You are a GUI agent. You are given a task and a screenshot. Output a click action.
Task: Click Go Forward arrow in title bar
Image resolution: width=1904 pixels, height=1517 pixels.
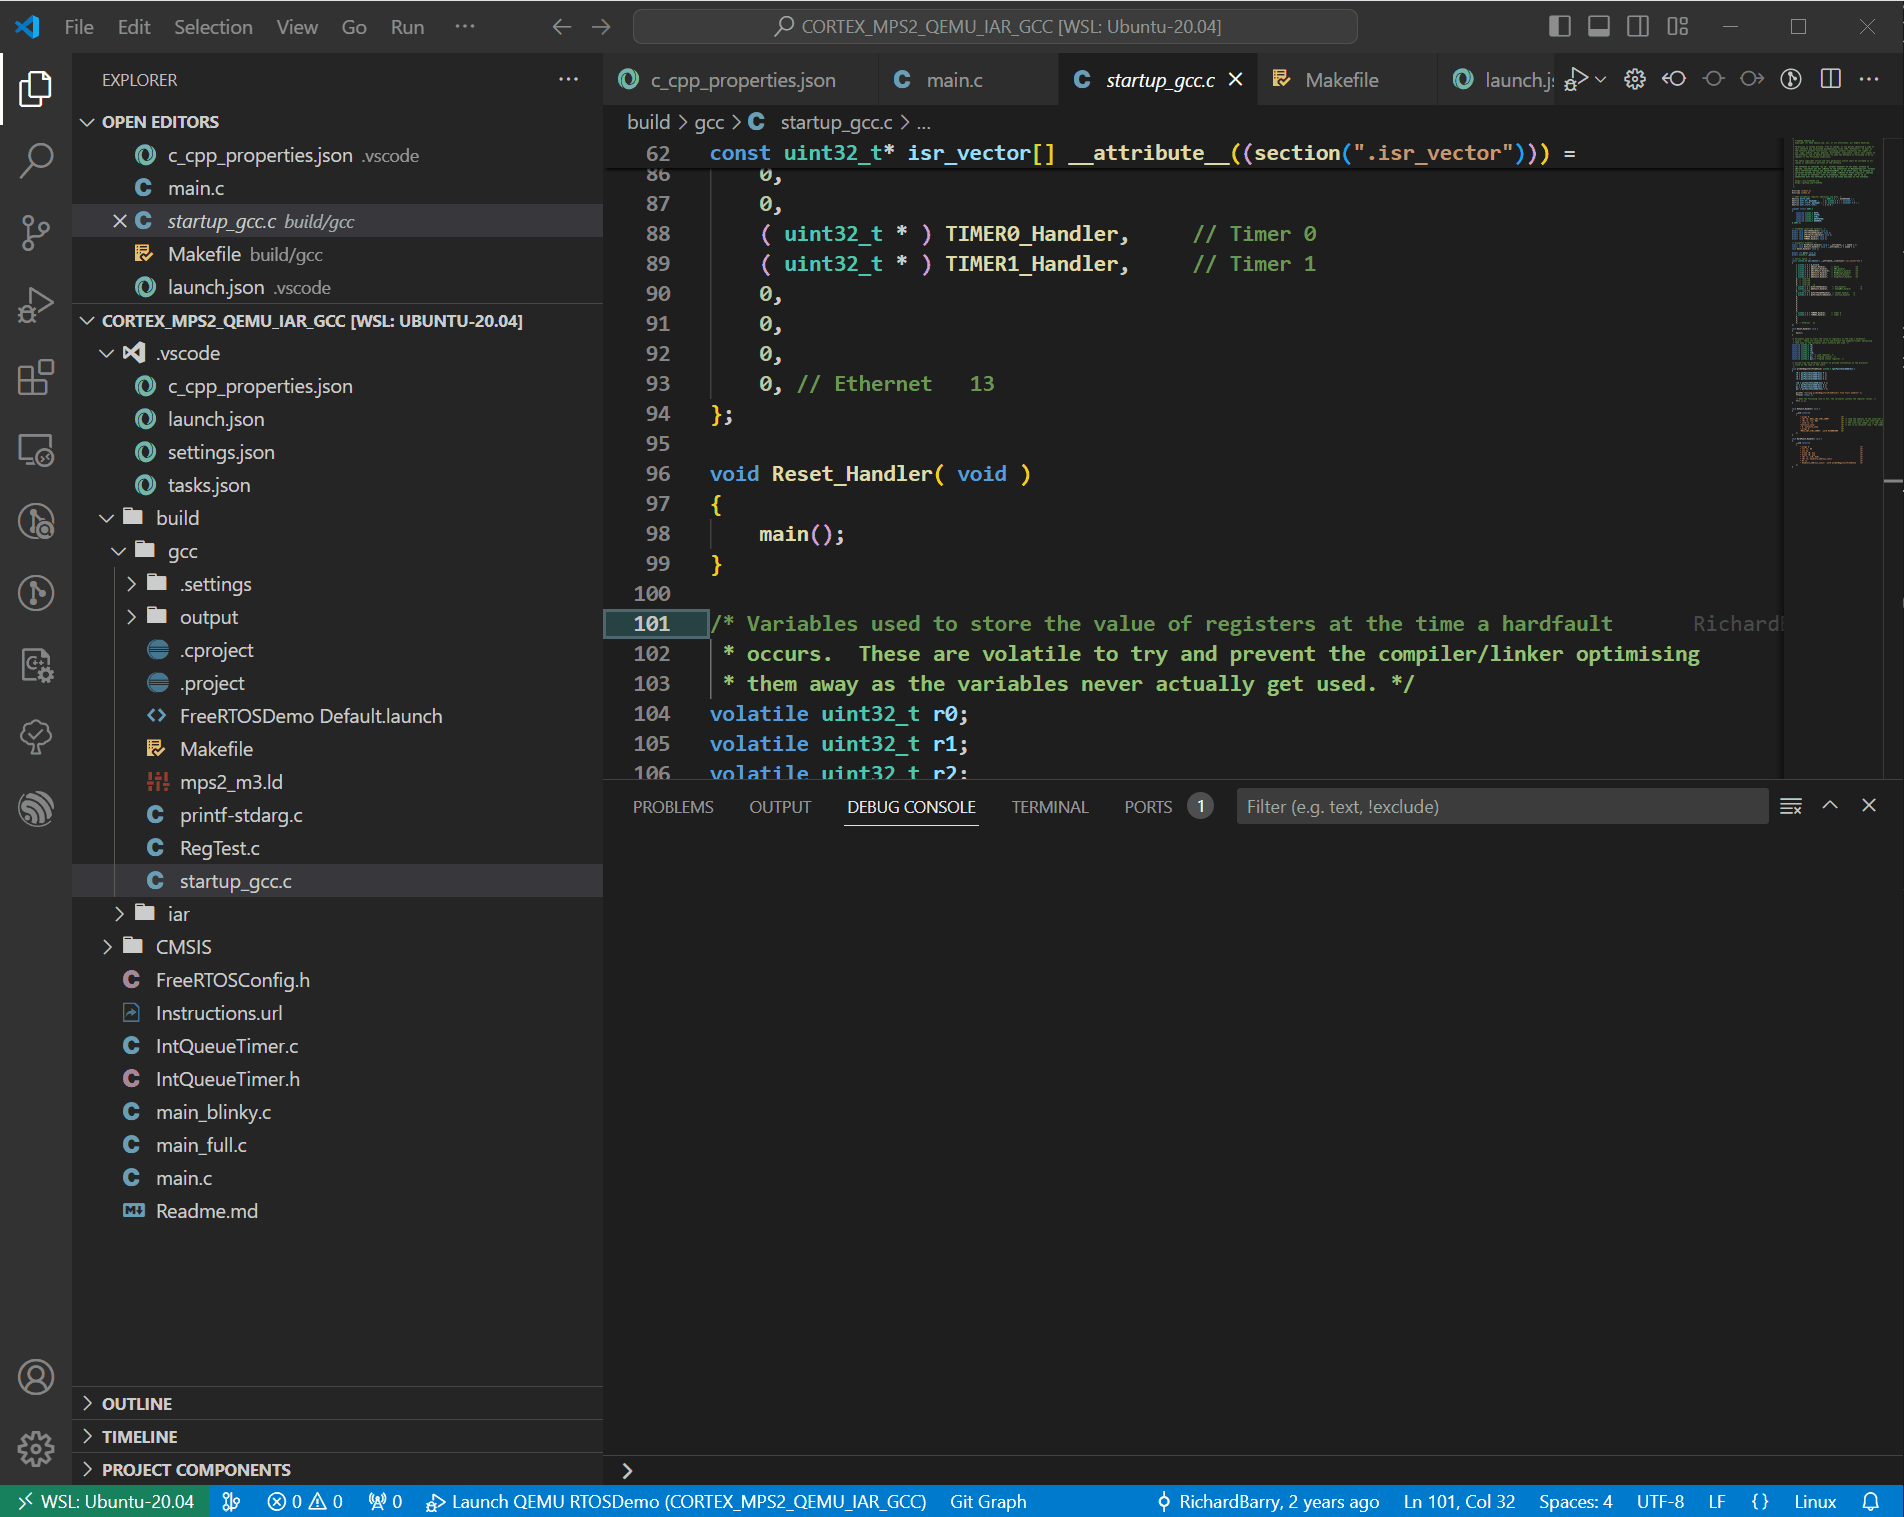coord(601,27)
